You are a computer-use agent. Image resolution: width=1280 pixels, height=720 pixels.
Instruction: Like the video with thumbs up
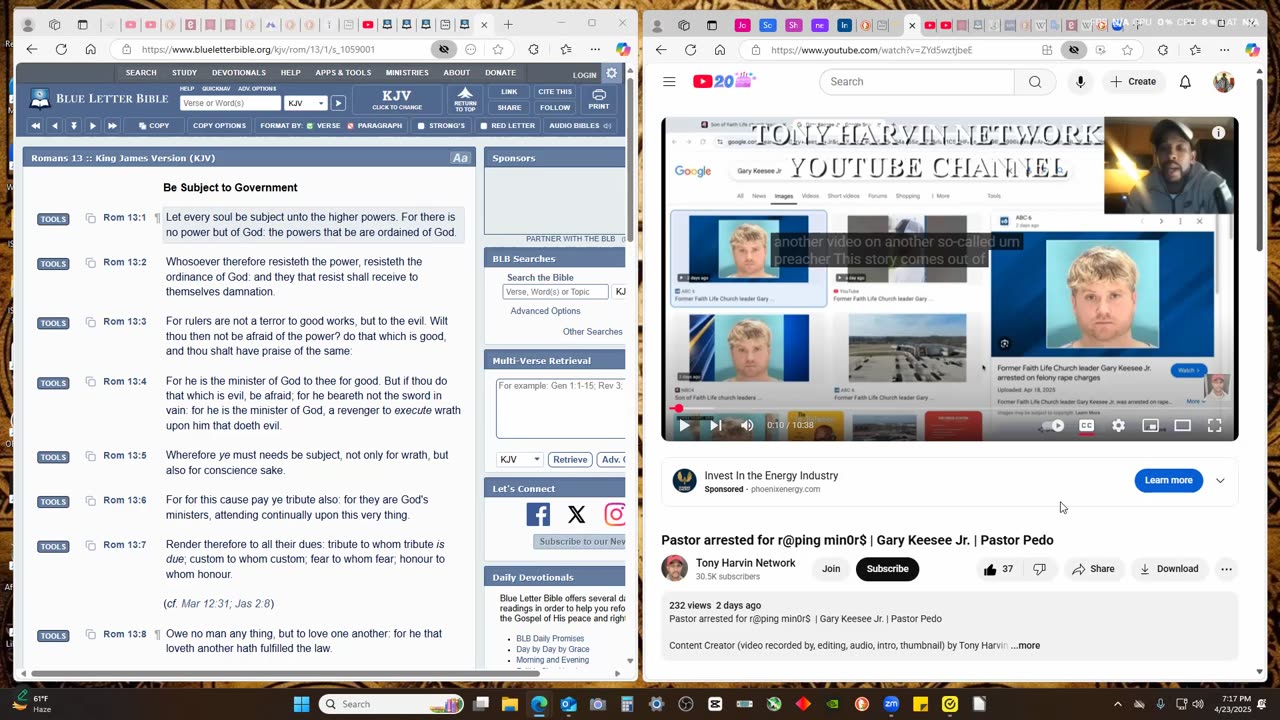click(998, 569)
